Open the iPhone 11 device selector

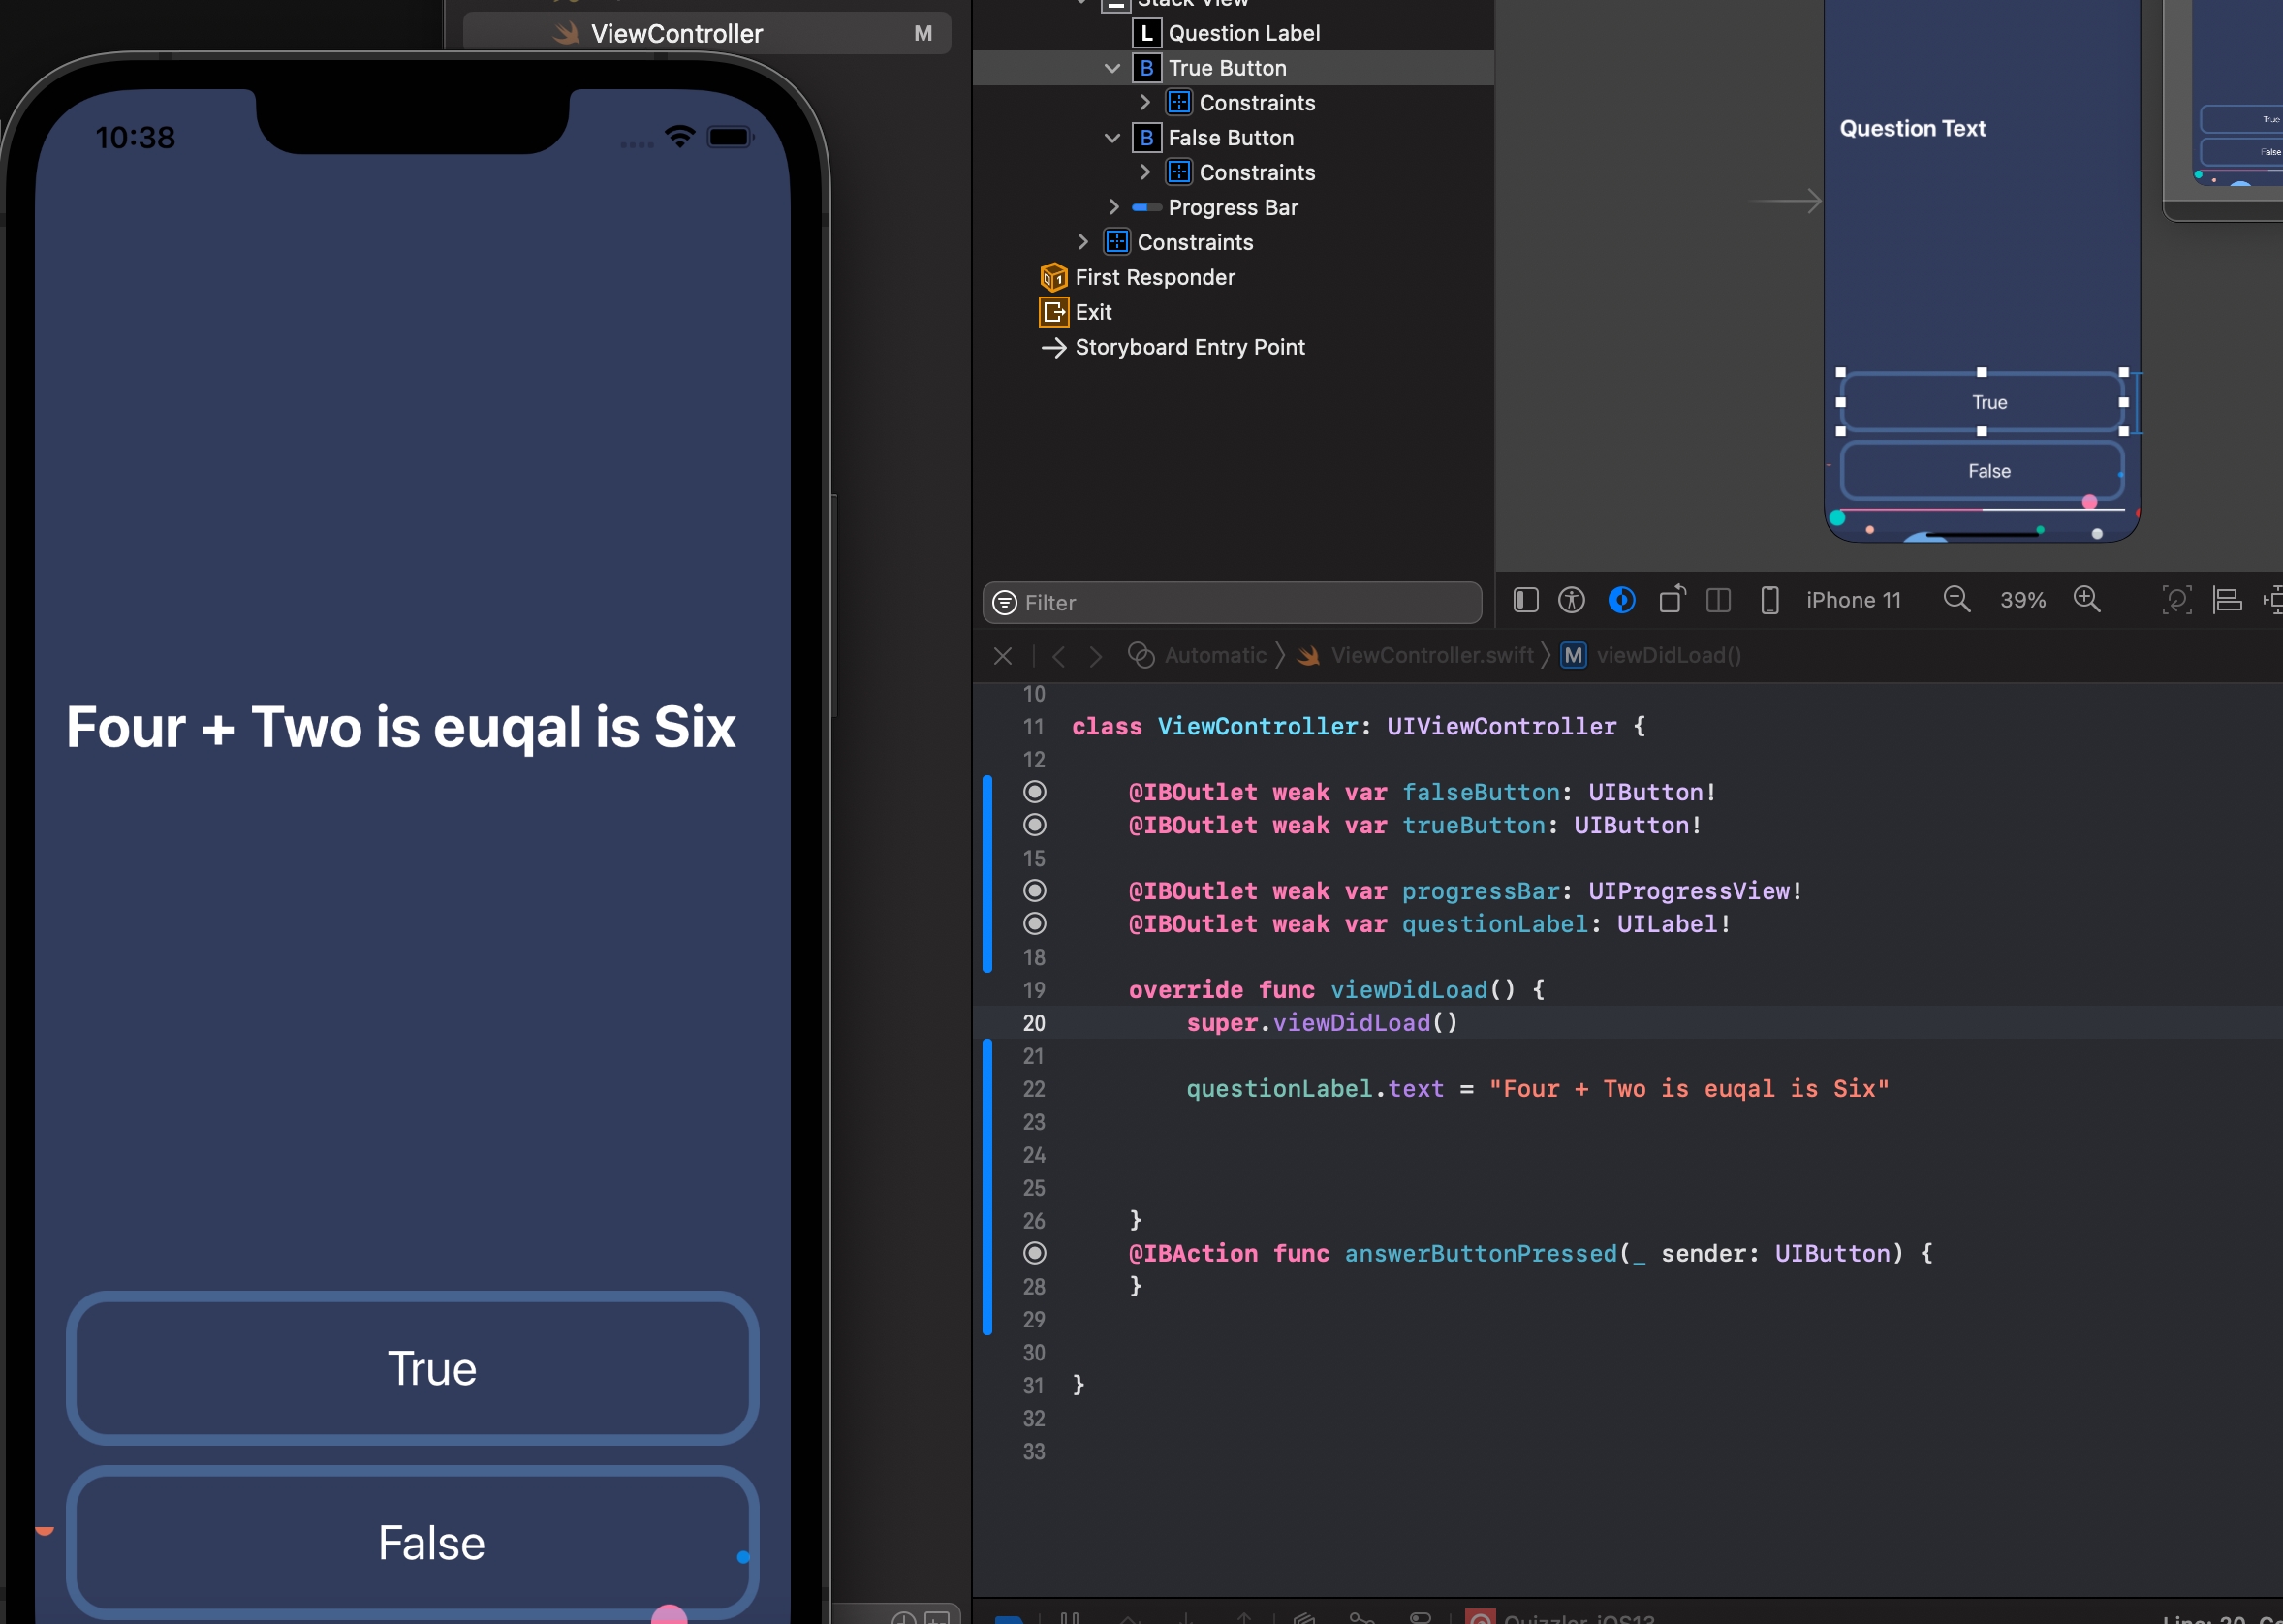pos(1852,600)
